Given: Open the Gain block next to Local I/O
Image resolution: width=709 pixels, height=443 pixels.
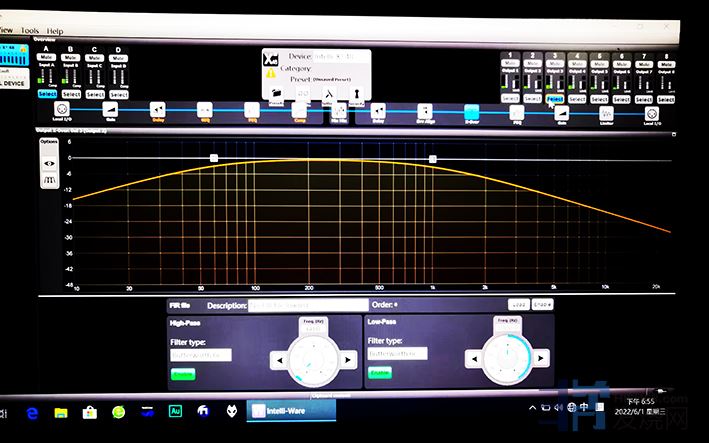Looking at the screenshot, I should 109,109.
